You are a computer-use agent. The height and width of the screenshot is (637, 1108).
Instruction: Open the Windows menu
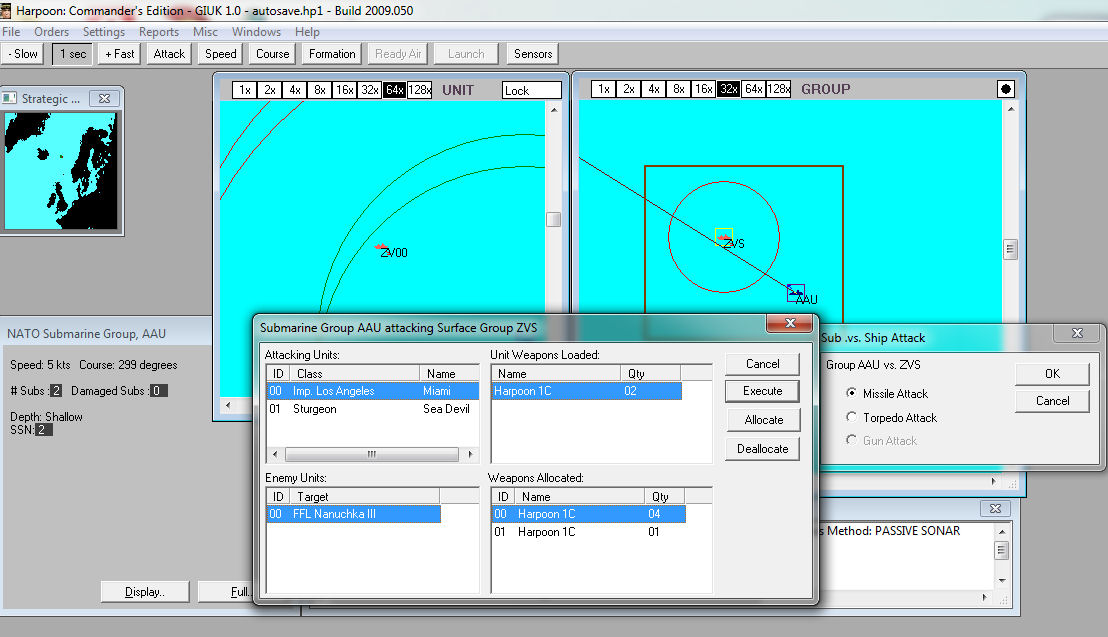click(257, 32)
